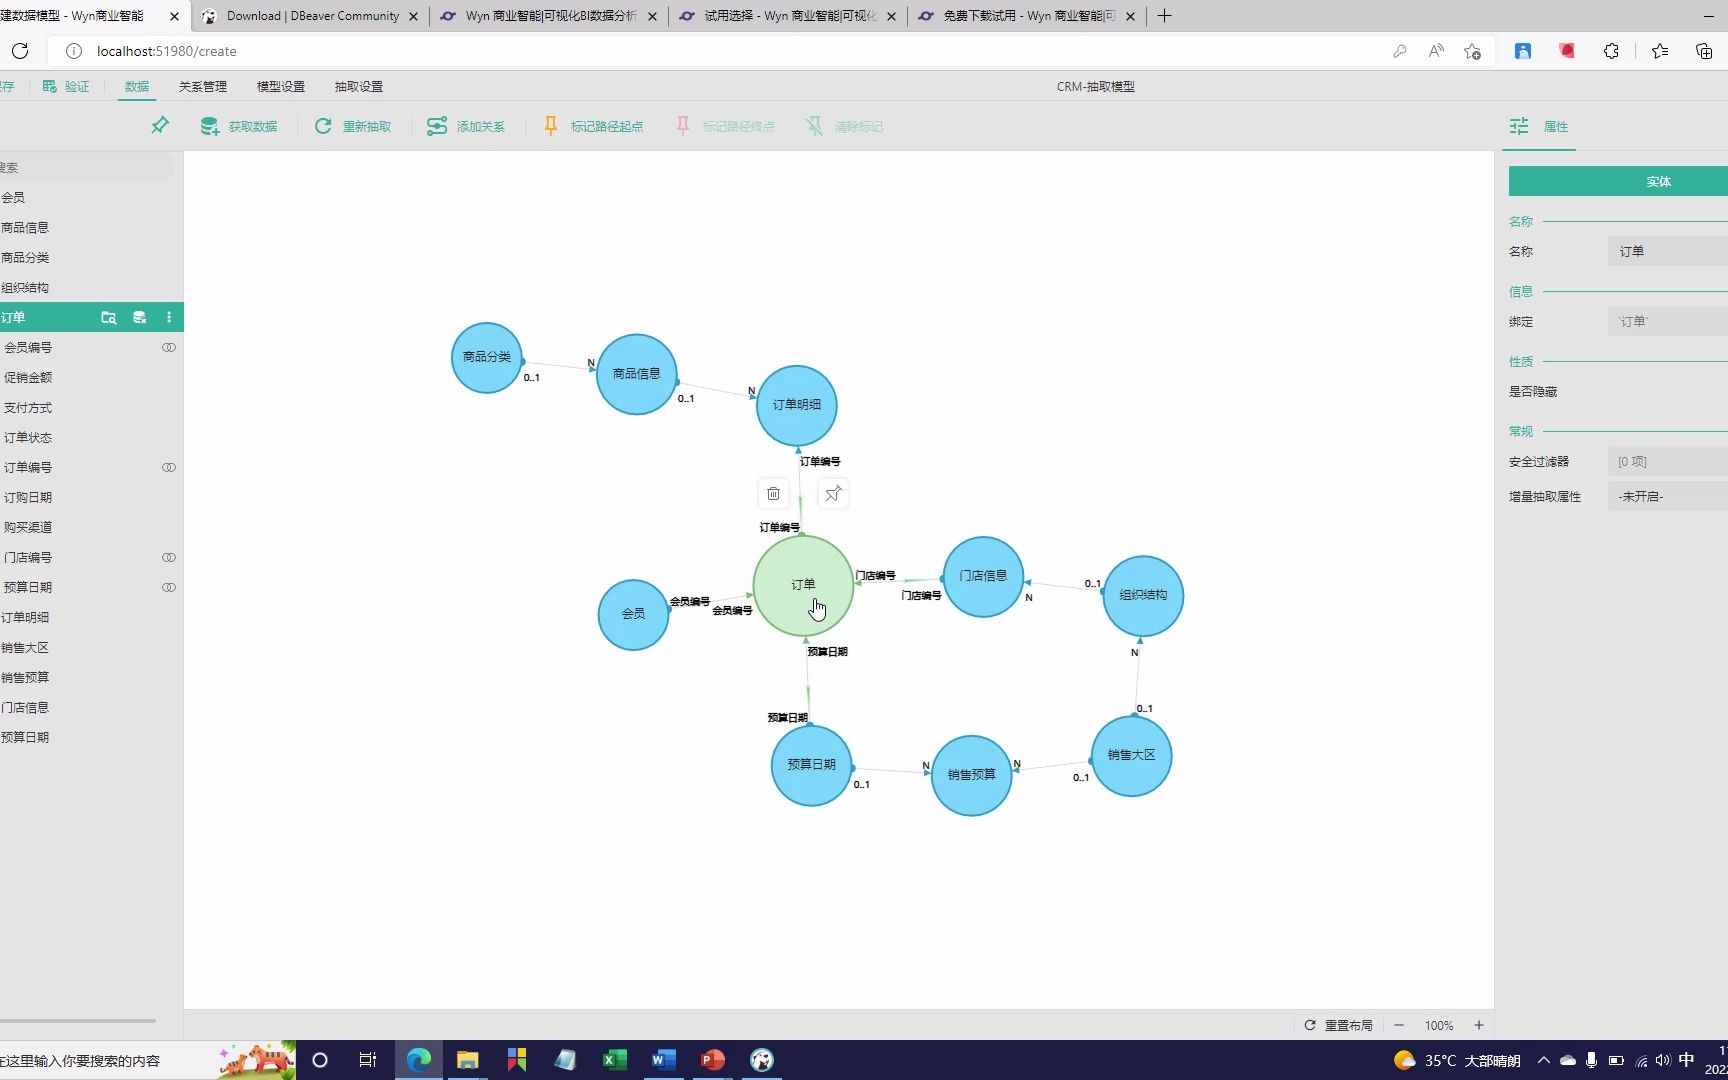Open the 安全过滤器 dropdown
This screenshot has width=1728, height=1080.
(1667, 462)
